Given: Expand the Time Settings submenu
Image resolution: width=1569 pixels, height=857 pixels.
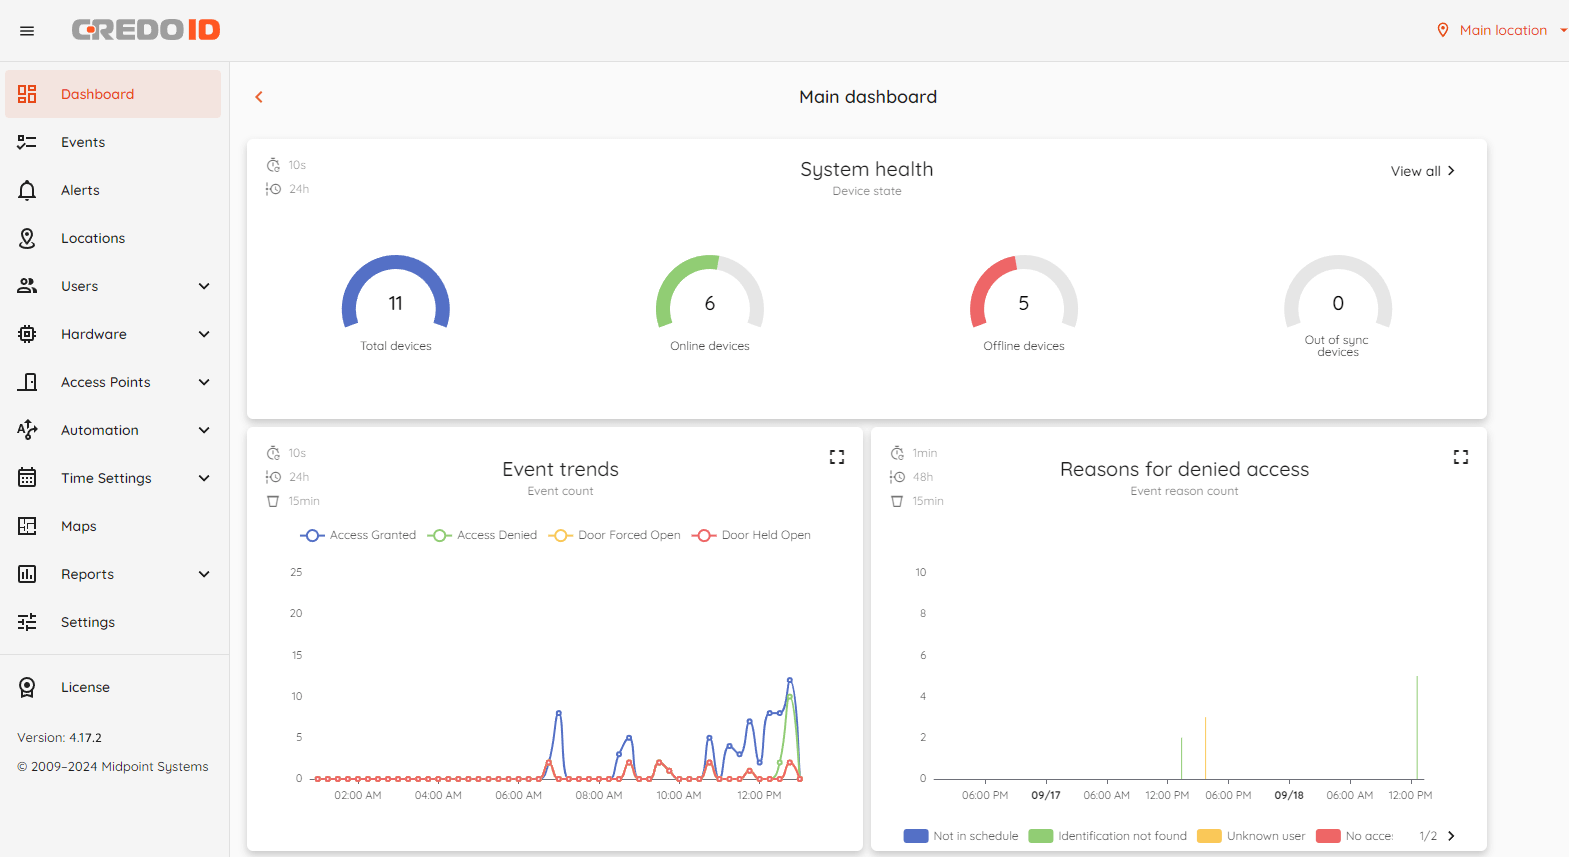Looking at the screenshot, I should pyautogui.click(x=204, y=478).
